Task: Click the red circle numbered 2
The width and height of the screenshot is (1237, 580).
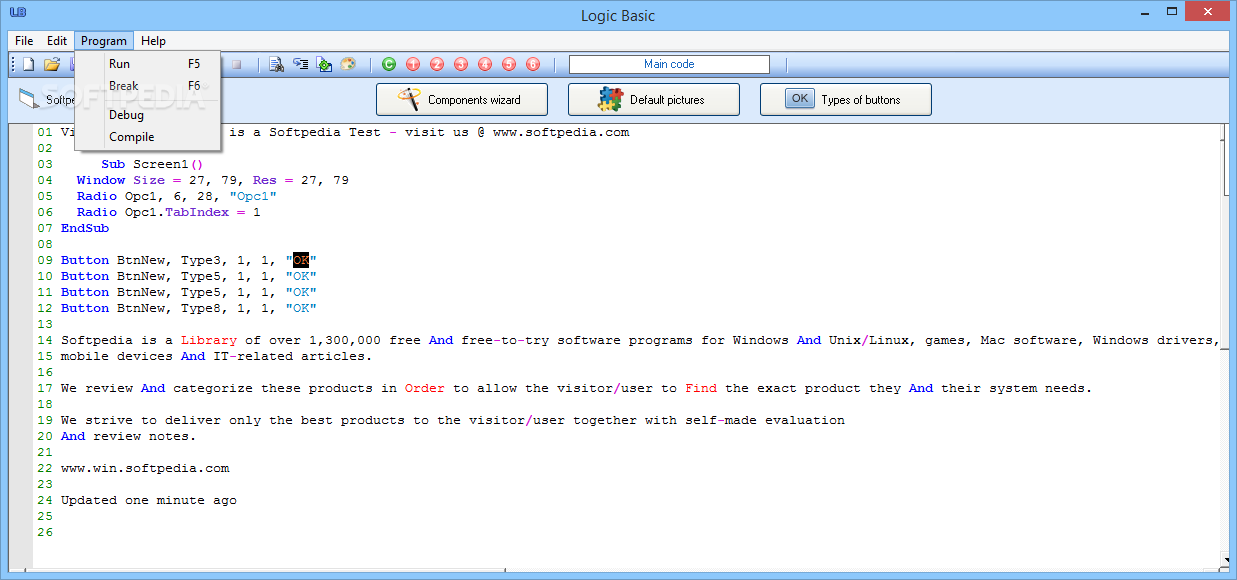Action: pyautogui.click(x=437, y=64)
